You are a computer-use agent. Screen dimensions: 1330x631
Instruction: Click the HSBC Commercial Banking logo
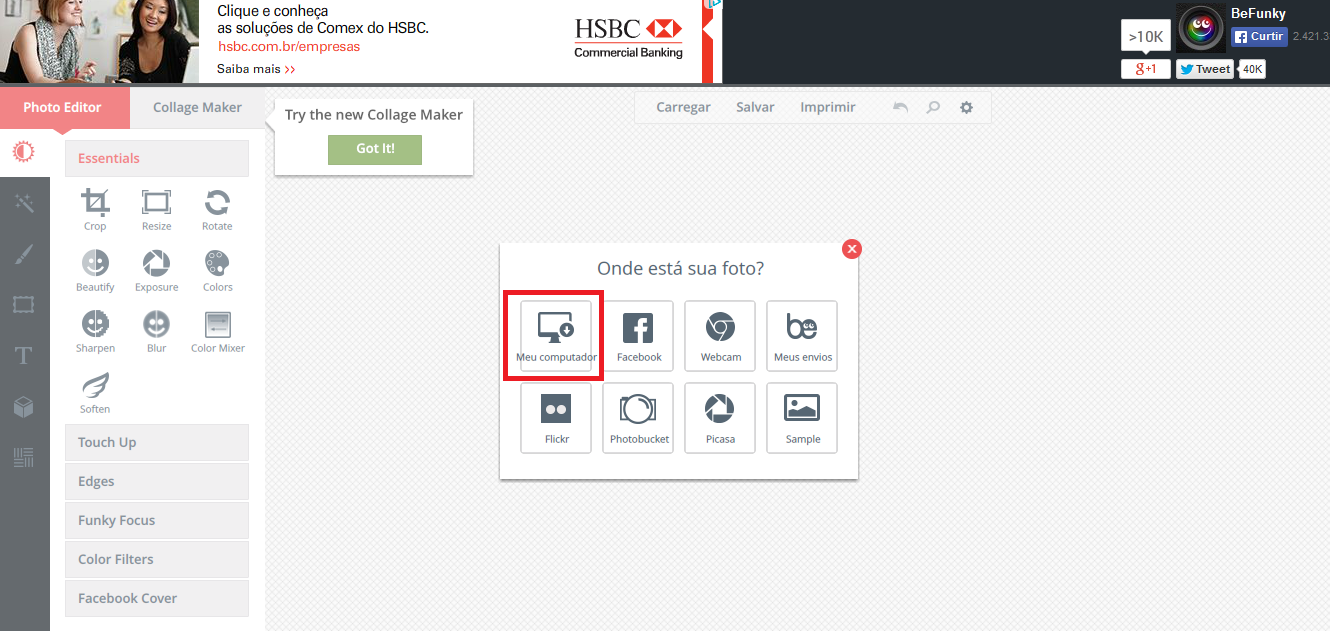click(x=628, y=38)
